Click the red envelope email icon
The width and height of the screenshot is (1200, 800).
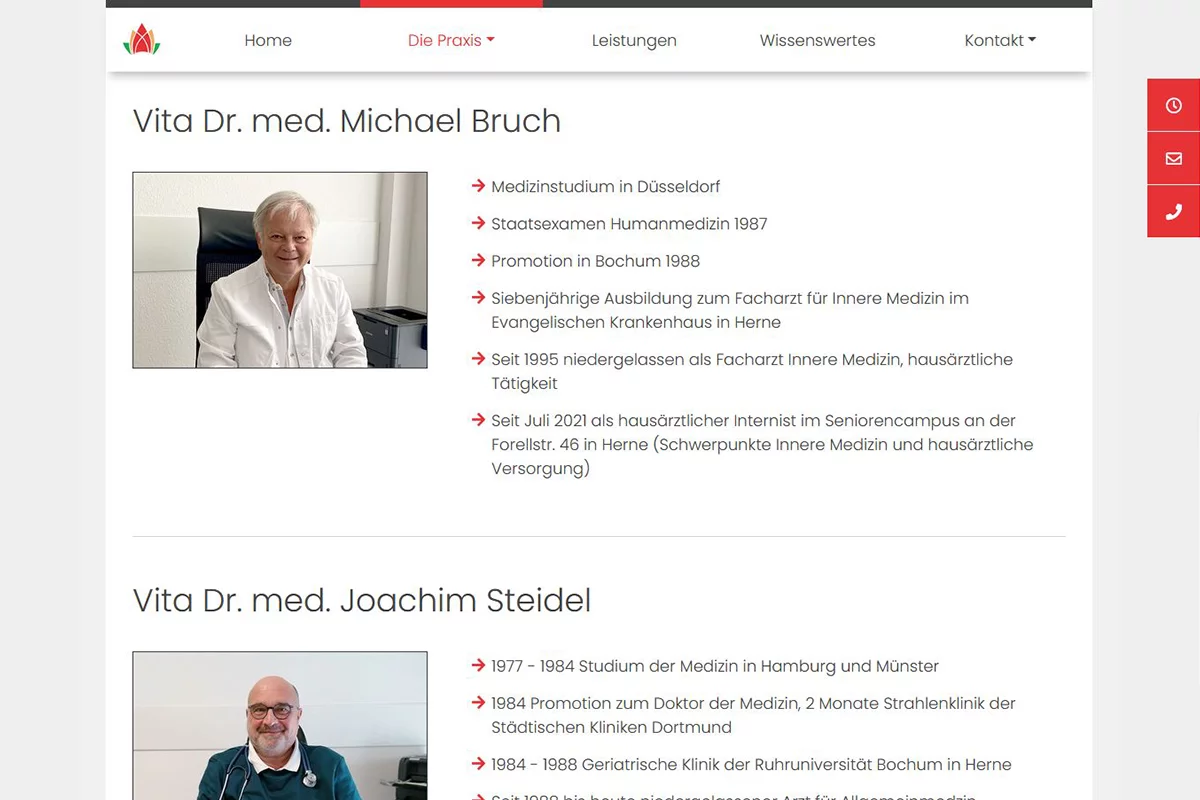(1174, 158)
